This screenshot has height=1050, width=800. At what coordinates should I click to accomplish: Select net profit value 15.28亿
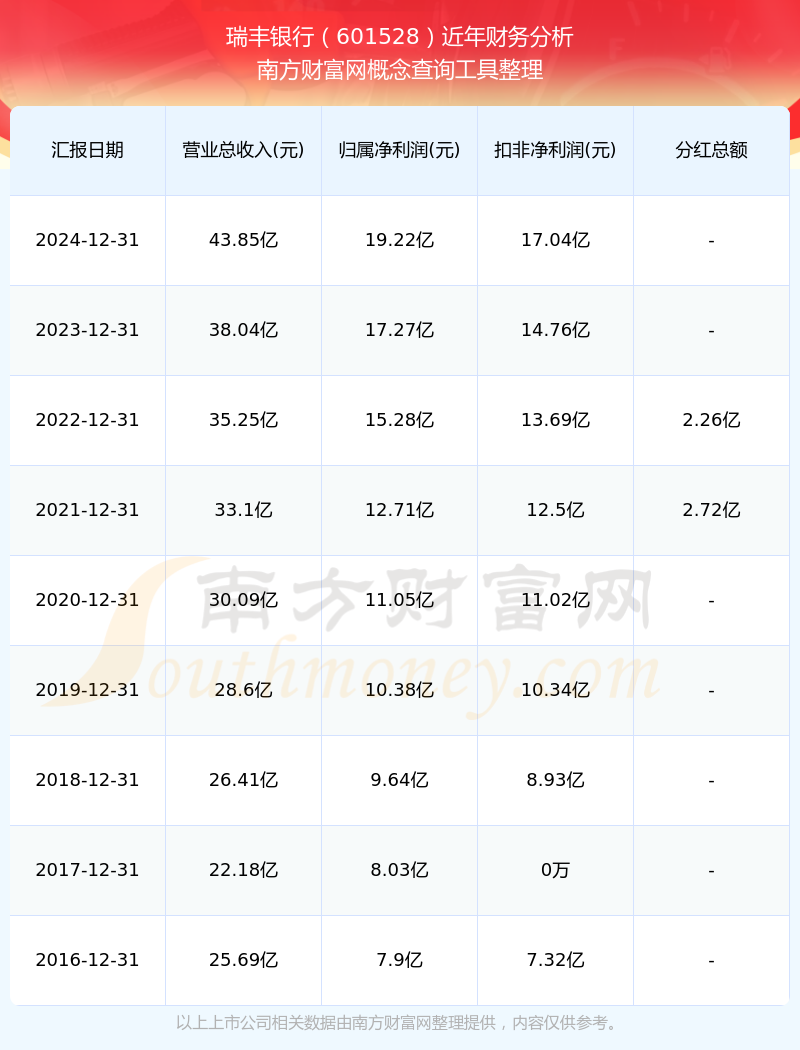pos(400,420)
